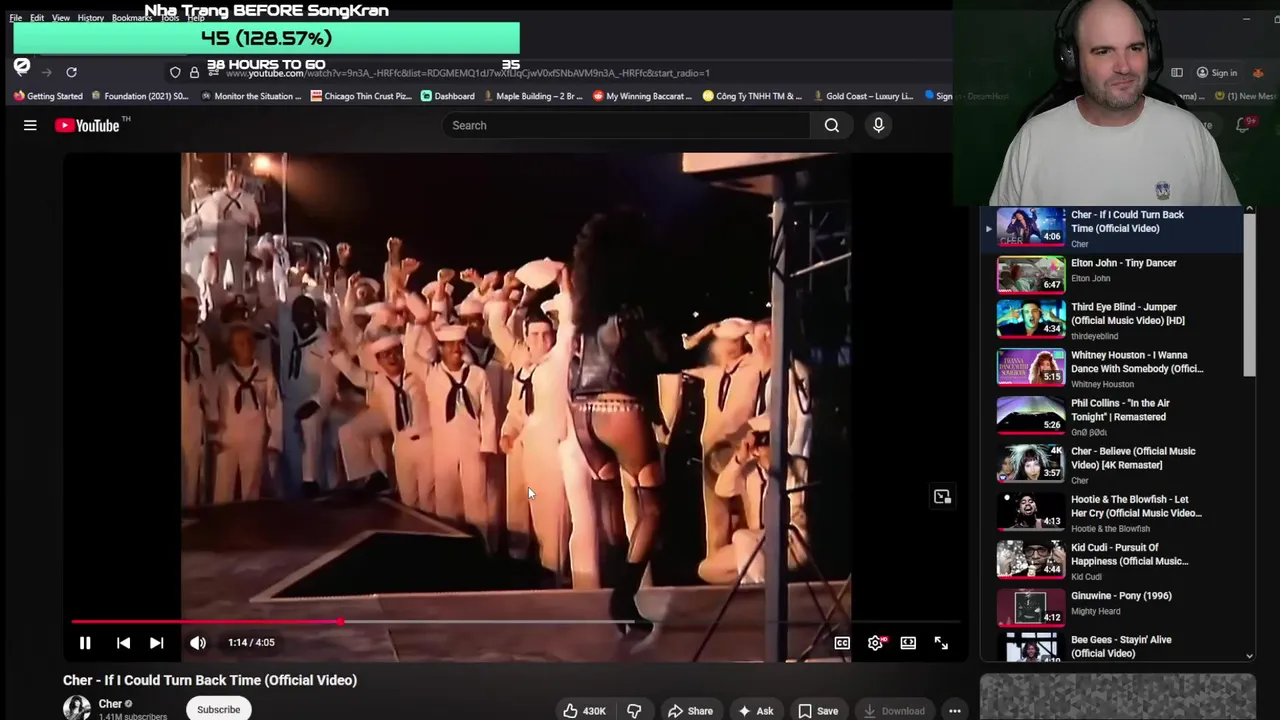
Task: Click Sign in at browser top right
Action: click(1217, 73)
